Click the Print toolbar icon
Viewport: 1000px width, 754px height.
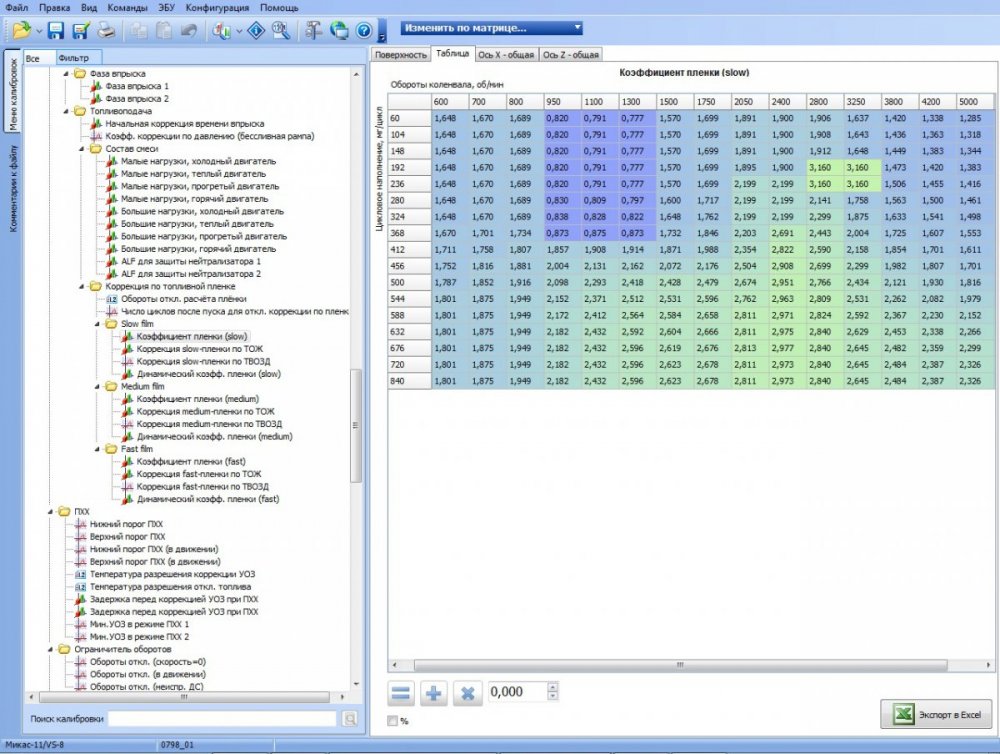[x=106, y=30]
